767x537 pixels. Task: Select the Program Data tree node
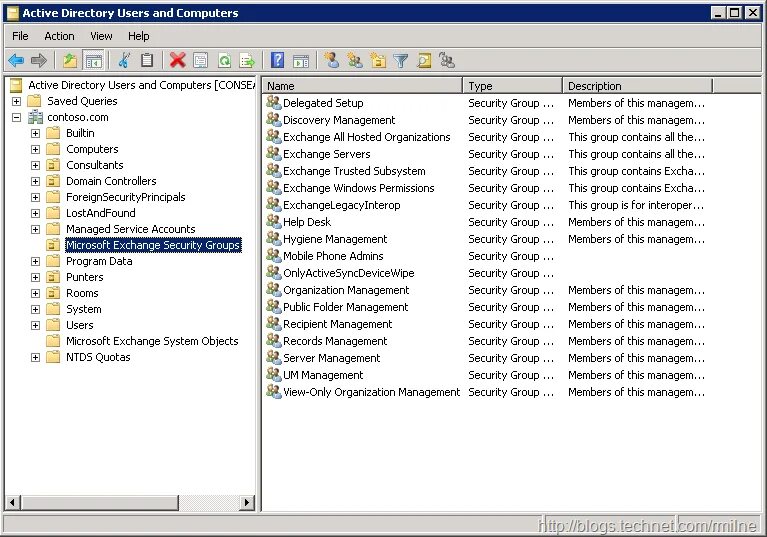coord(99,261)
